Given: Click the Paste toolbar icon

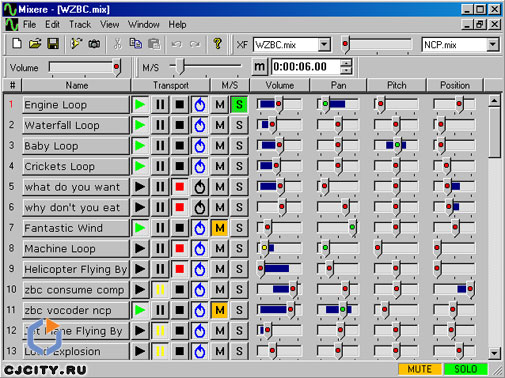Looking at the screenshot, I should click(x=154, y=44).
